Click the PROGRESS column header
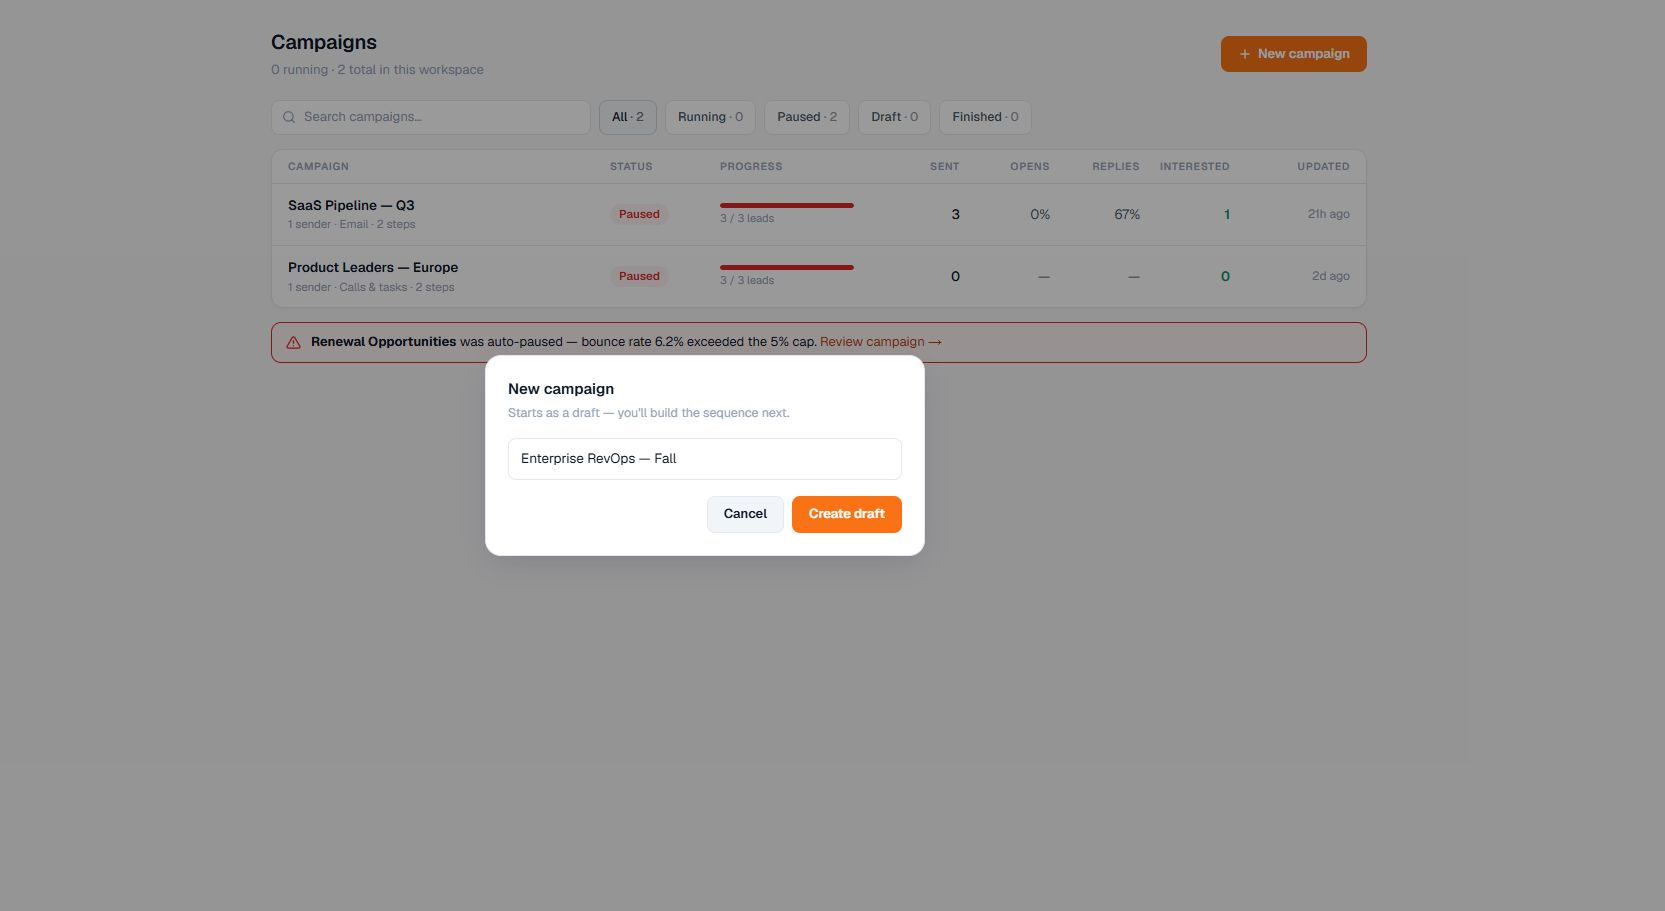 pyautogui.click(x=751, y=167)
